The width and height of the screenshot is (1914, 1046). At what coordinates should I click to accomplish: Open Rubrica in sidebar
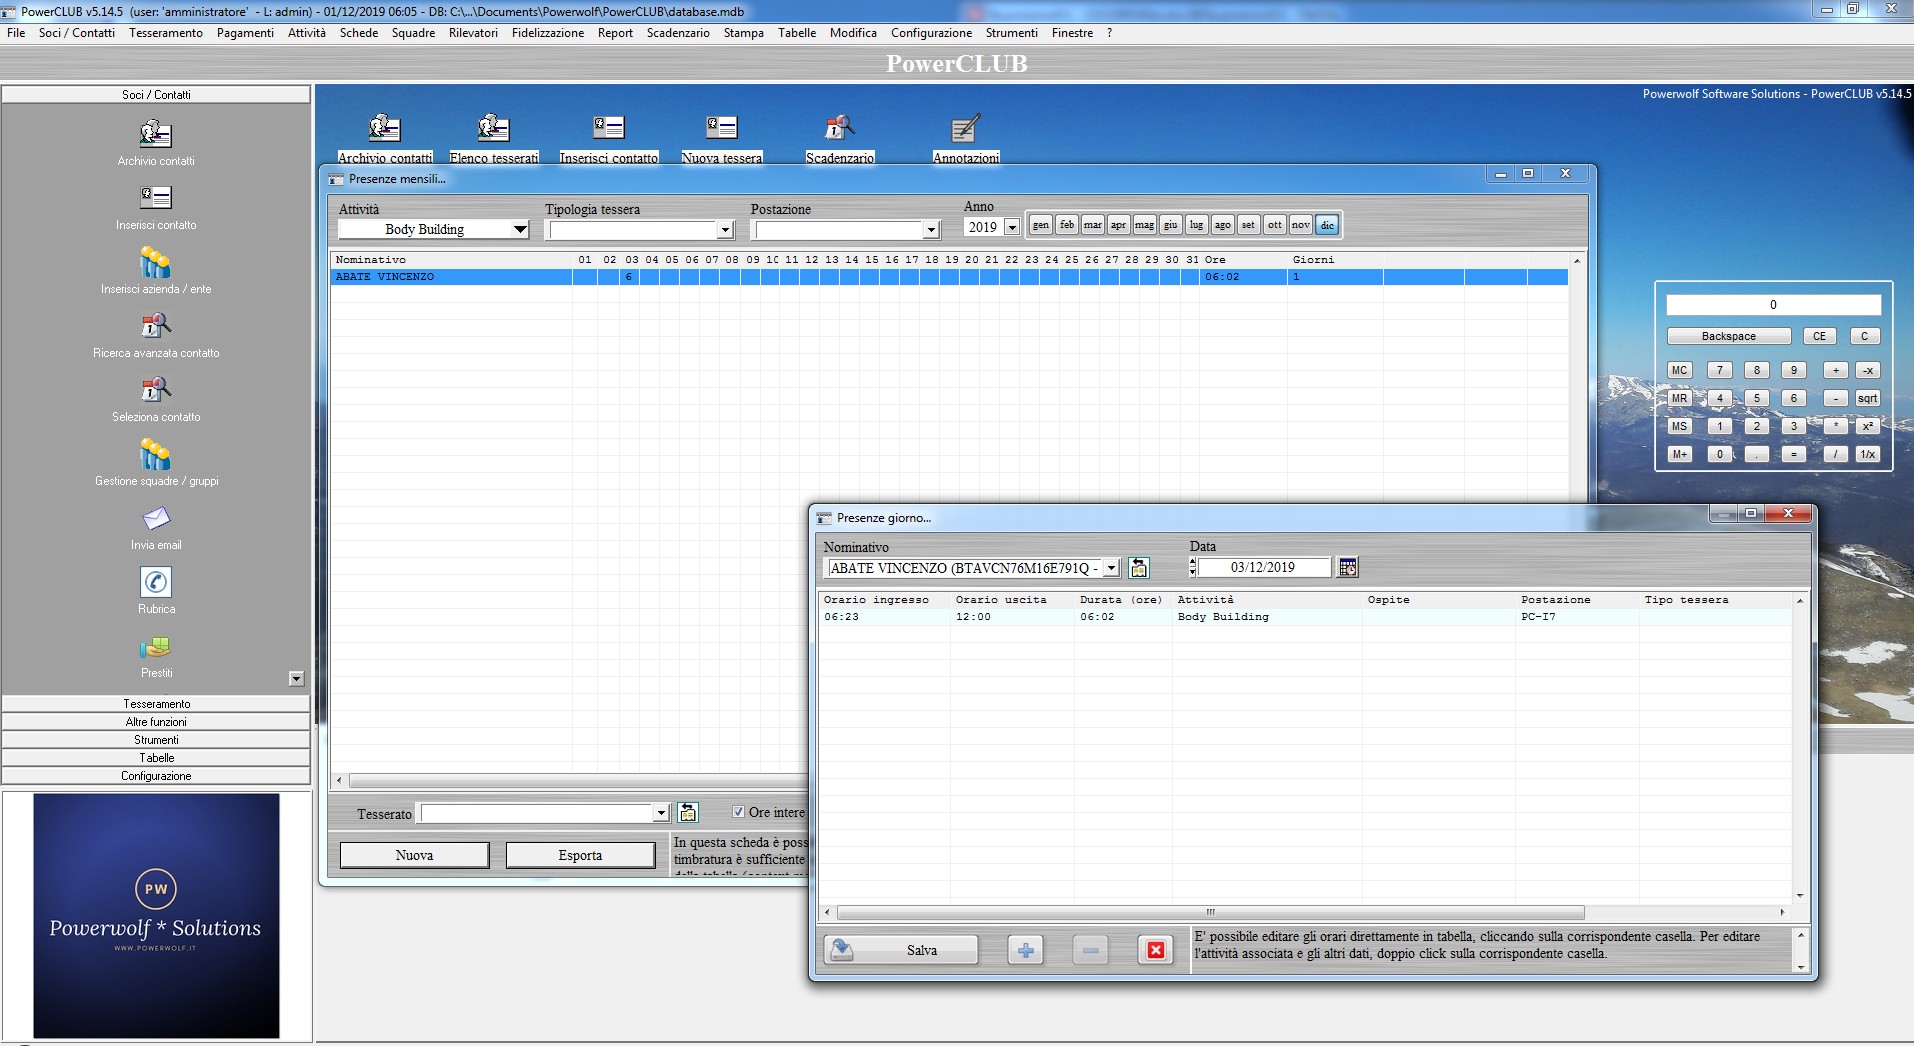(156, 590)
